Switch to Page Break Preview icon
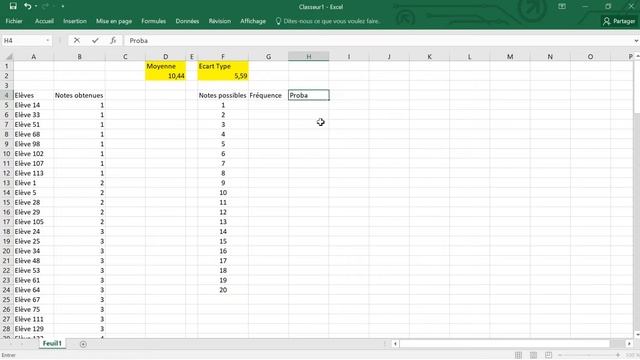This screenshot has height=360, width=640. (549, 355)
